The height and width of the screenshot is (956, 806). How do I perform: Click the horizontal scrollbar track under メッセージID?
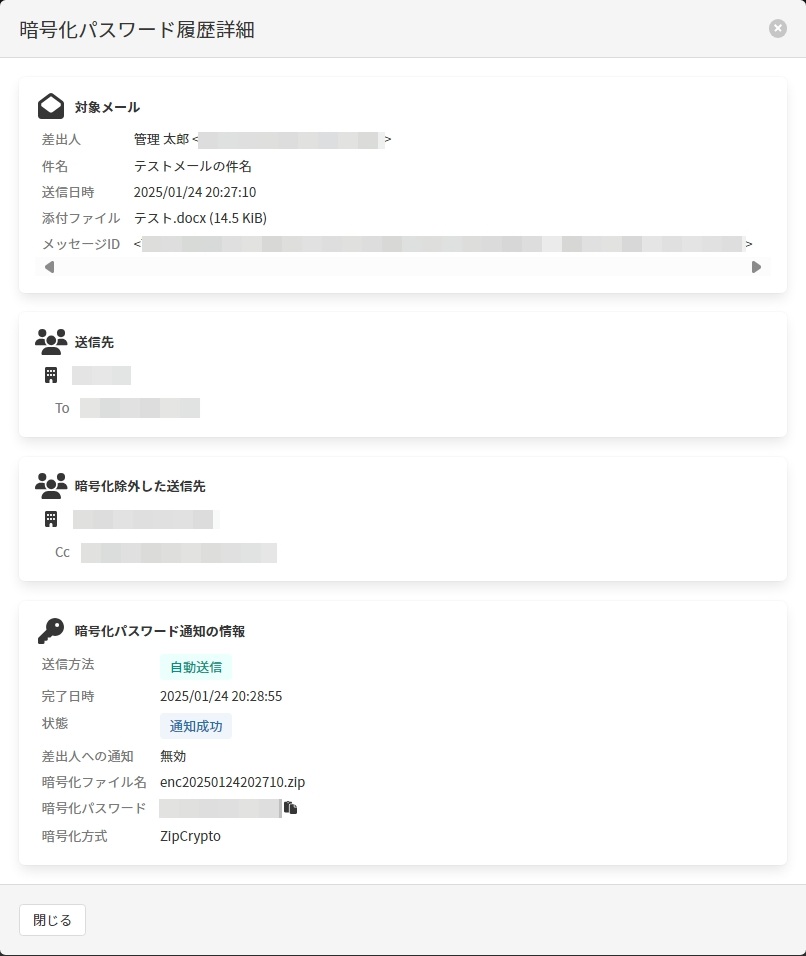402,267
